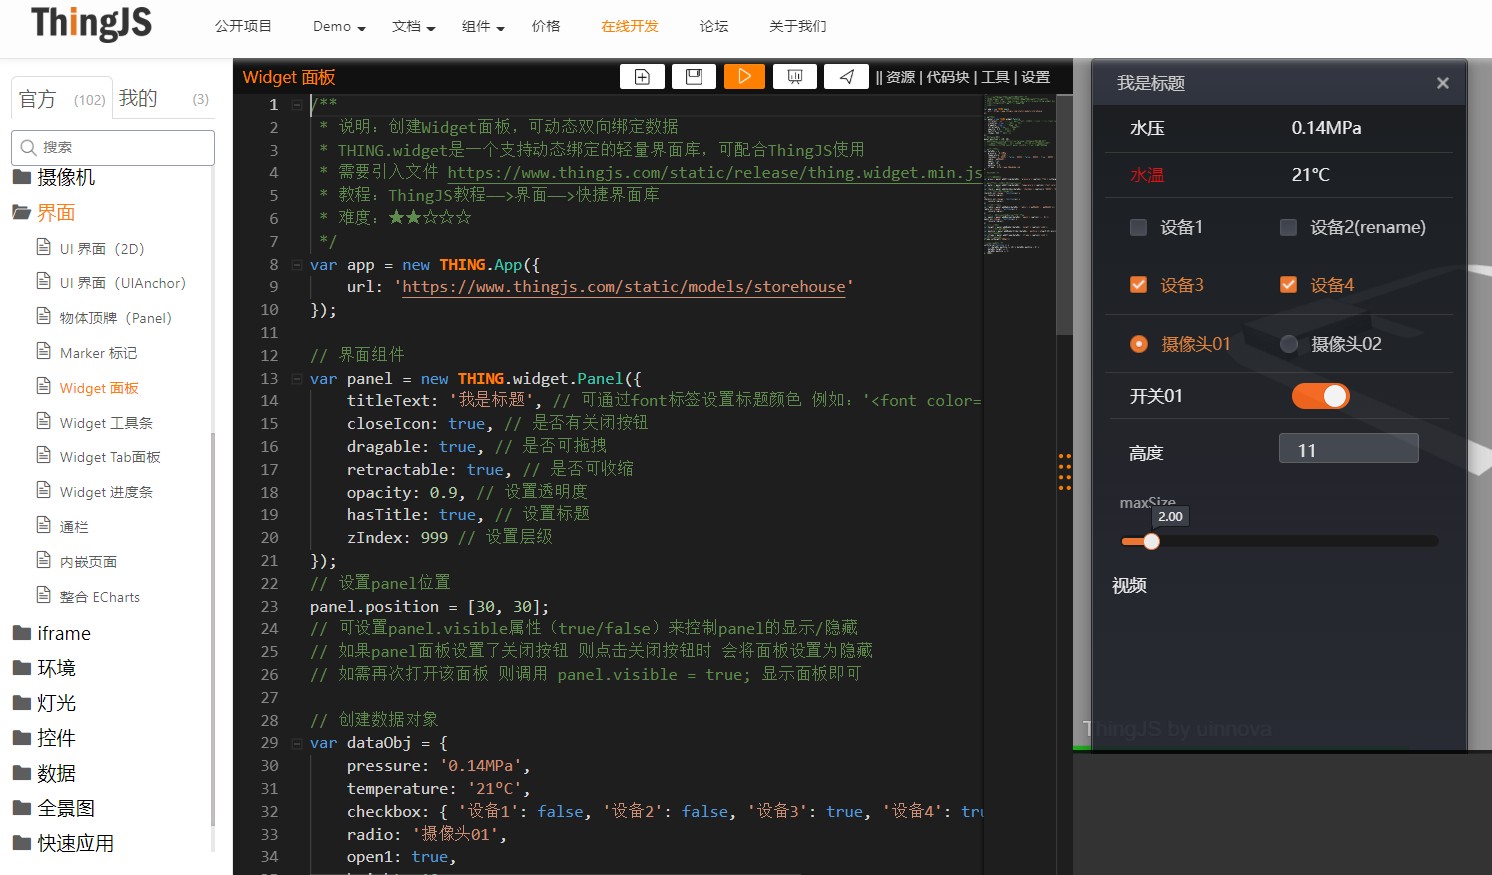Select the 摄像头02 radio button

coord(1289,344)
